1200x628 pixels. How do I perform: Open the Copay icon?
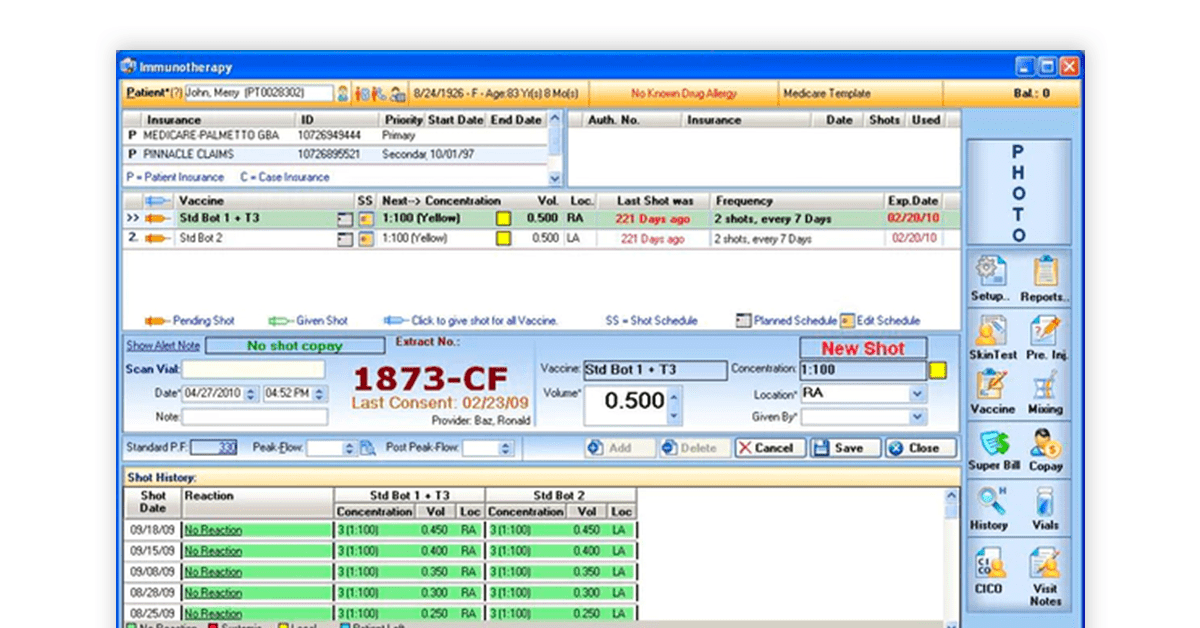[x=1045, y=449]
